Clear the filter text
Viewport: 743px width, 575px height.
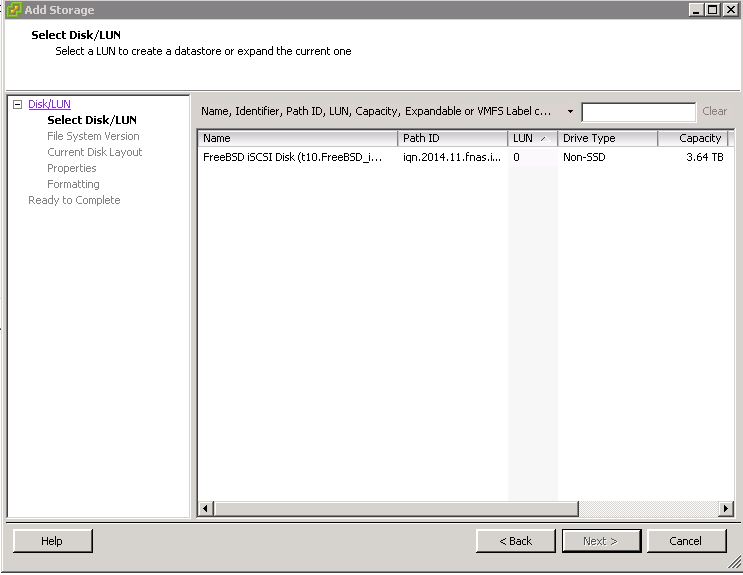714,111
